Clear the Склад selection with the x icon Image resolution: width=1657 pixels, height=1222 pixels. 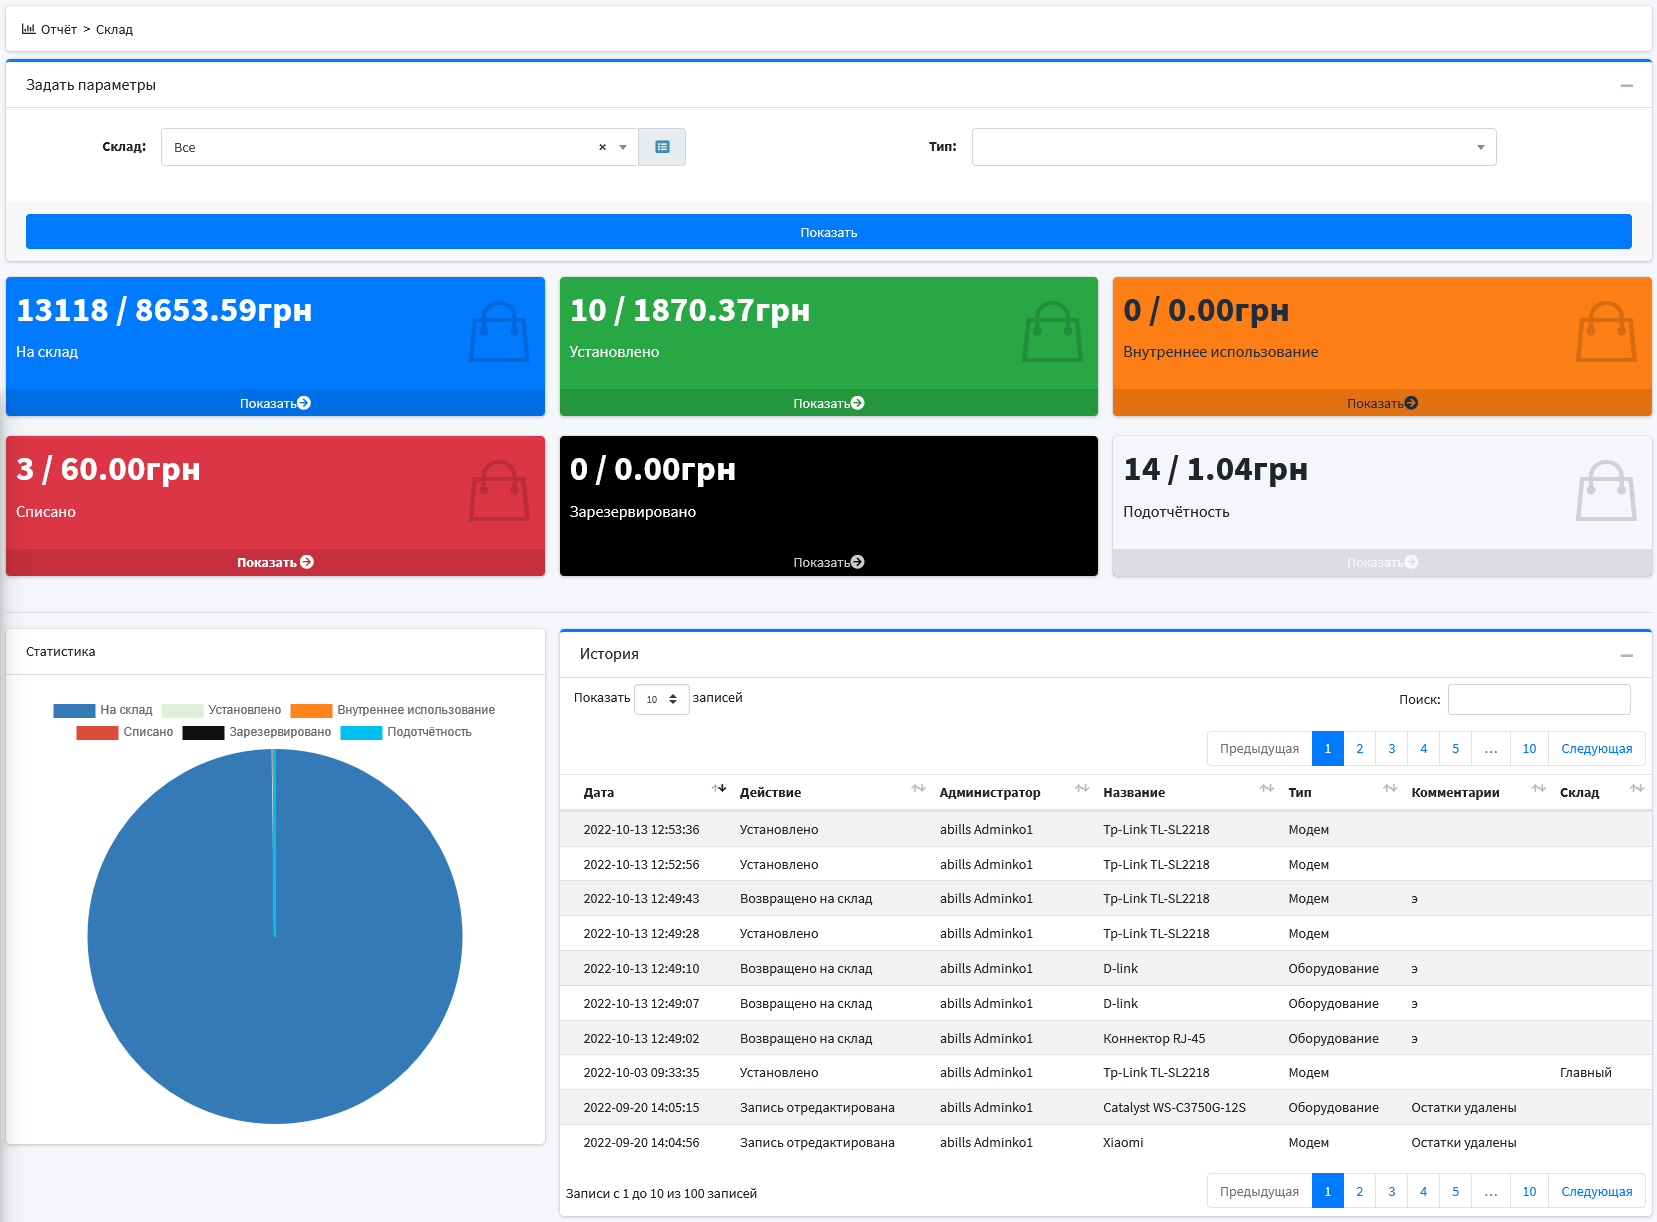(x=602, y=147)
